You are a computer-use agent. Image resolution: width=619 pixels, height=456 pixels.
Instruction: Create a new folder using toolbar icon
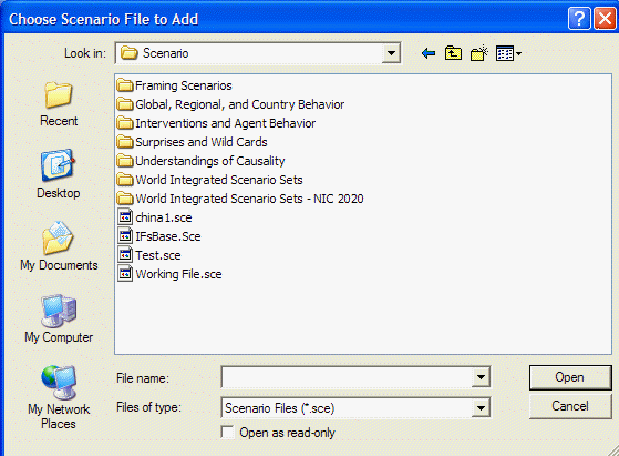point(479,53)
